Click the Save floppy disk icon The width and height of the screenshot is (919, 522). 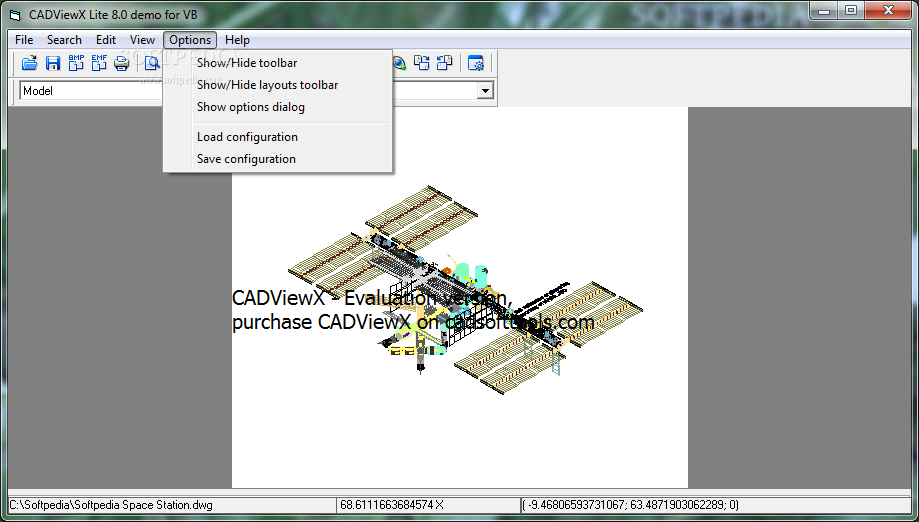(x=53, y=63)
